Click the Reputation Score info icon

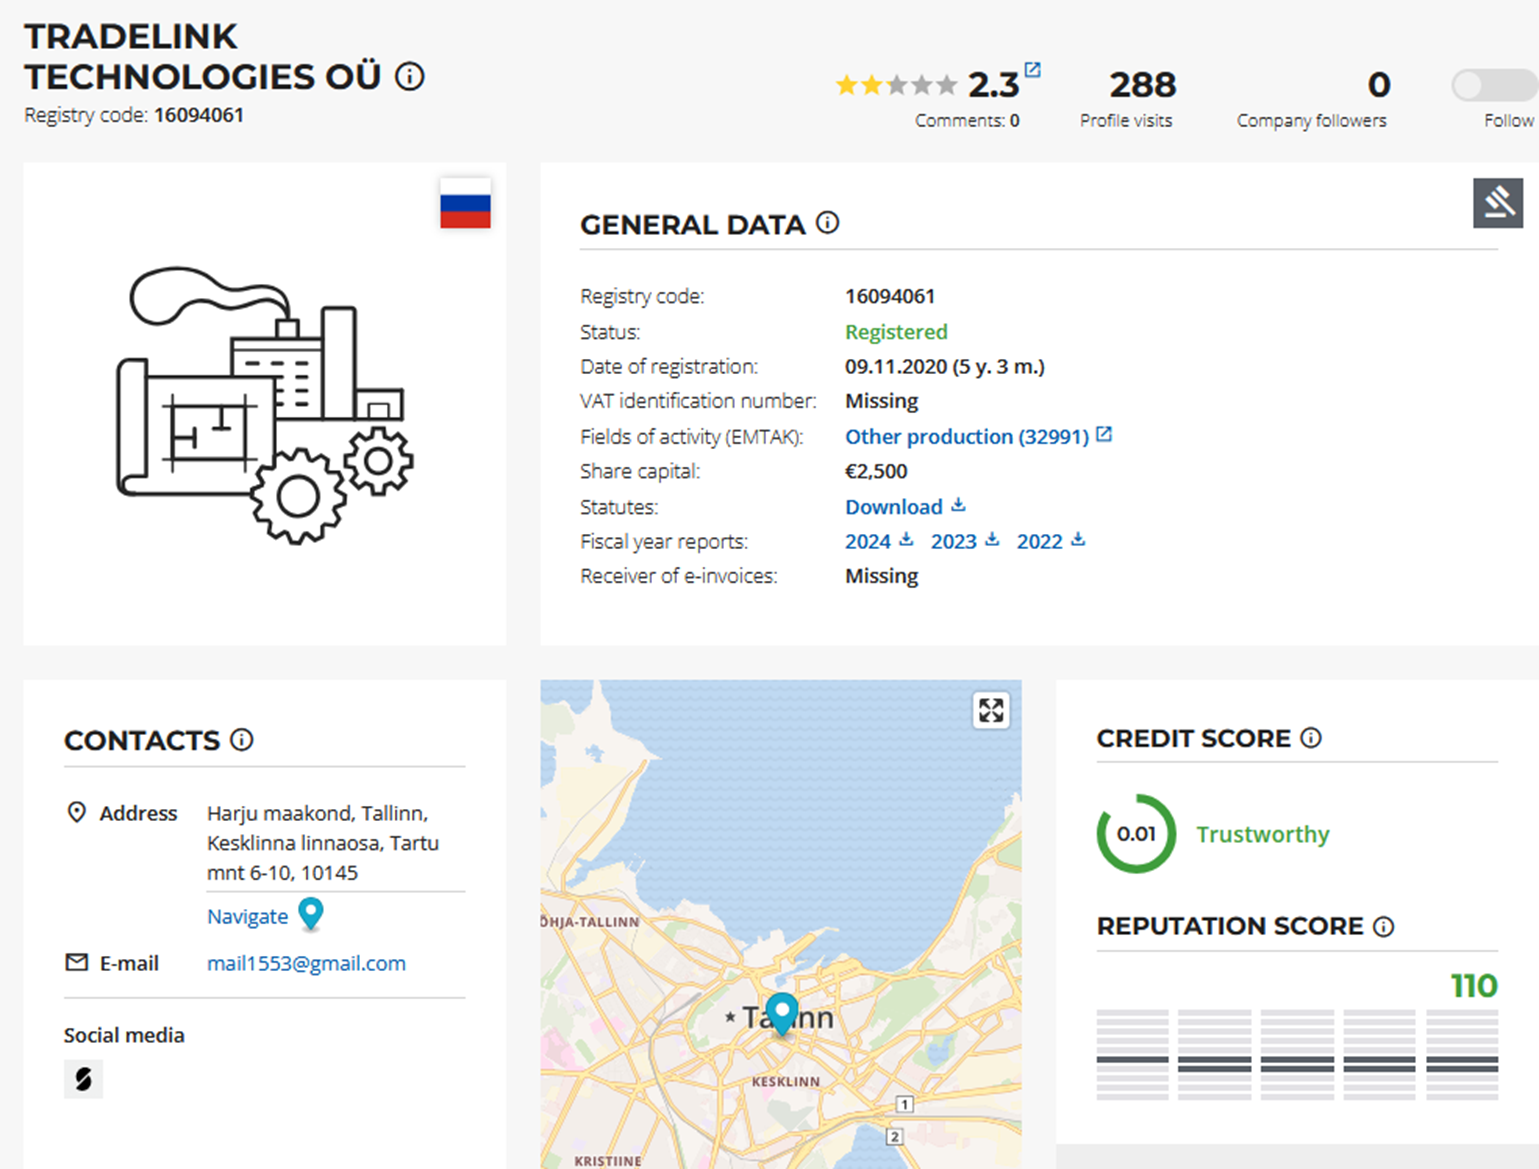tap(1384, 927)
